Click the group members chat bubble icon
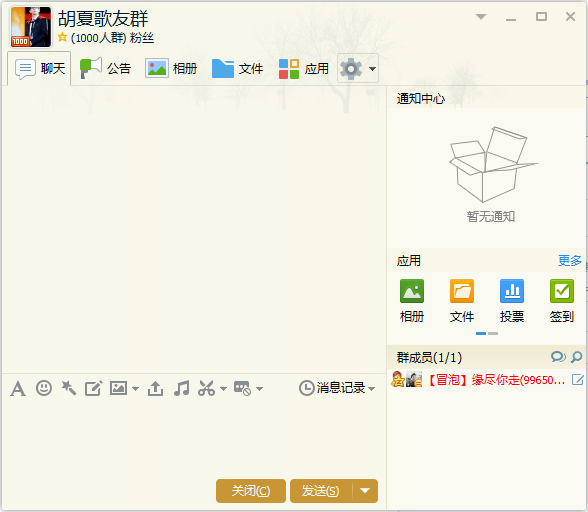This screenshot has width=588, height=512. click(x=558, y=357)
